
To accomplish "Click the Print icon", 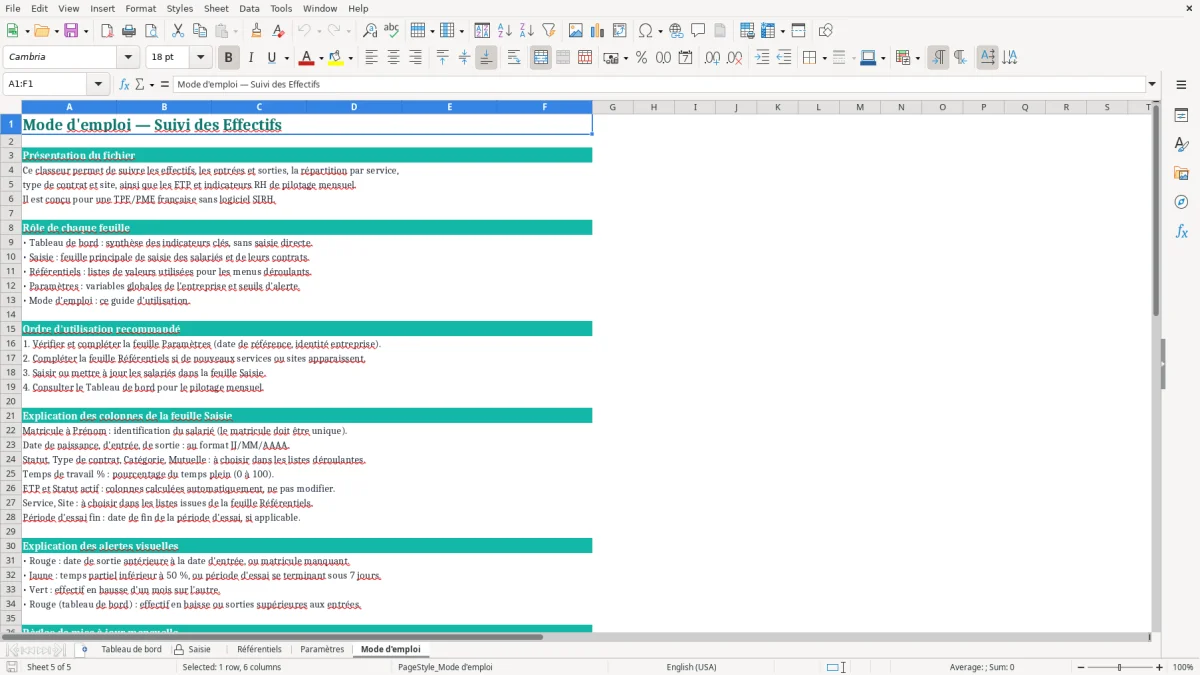I will pos(127,31).
